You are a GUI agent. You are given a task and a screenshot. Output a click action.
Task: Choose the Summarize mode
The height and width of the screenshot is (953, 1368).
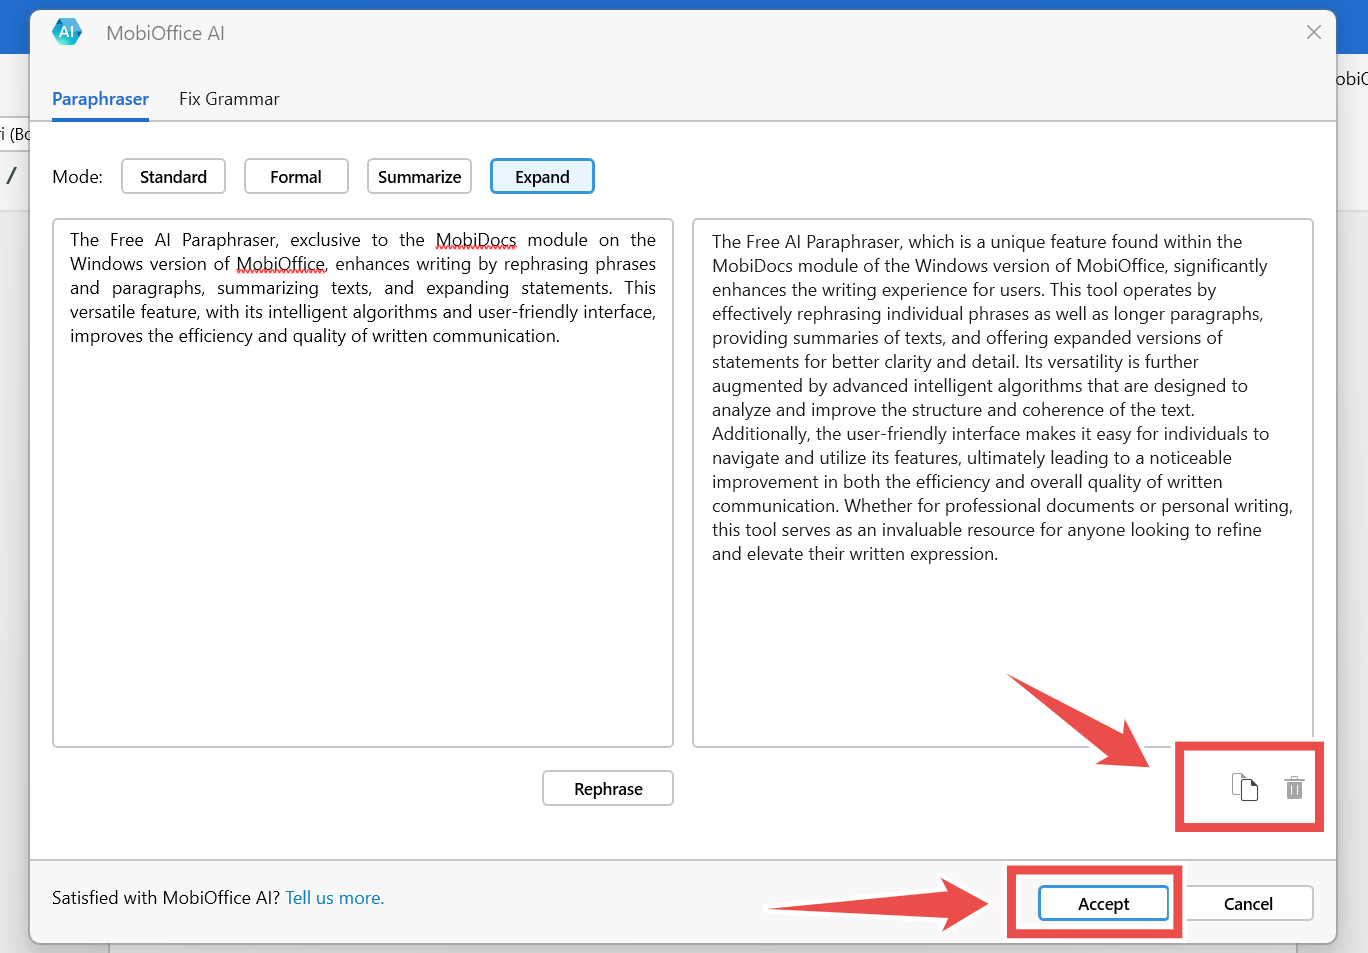[419, 177]
